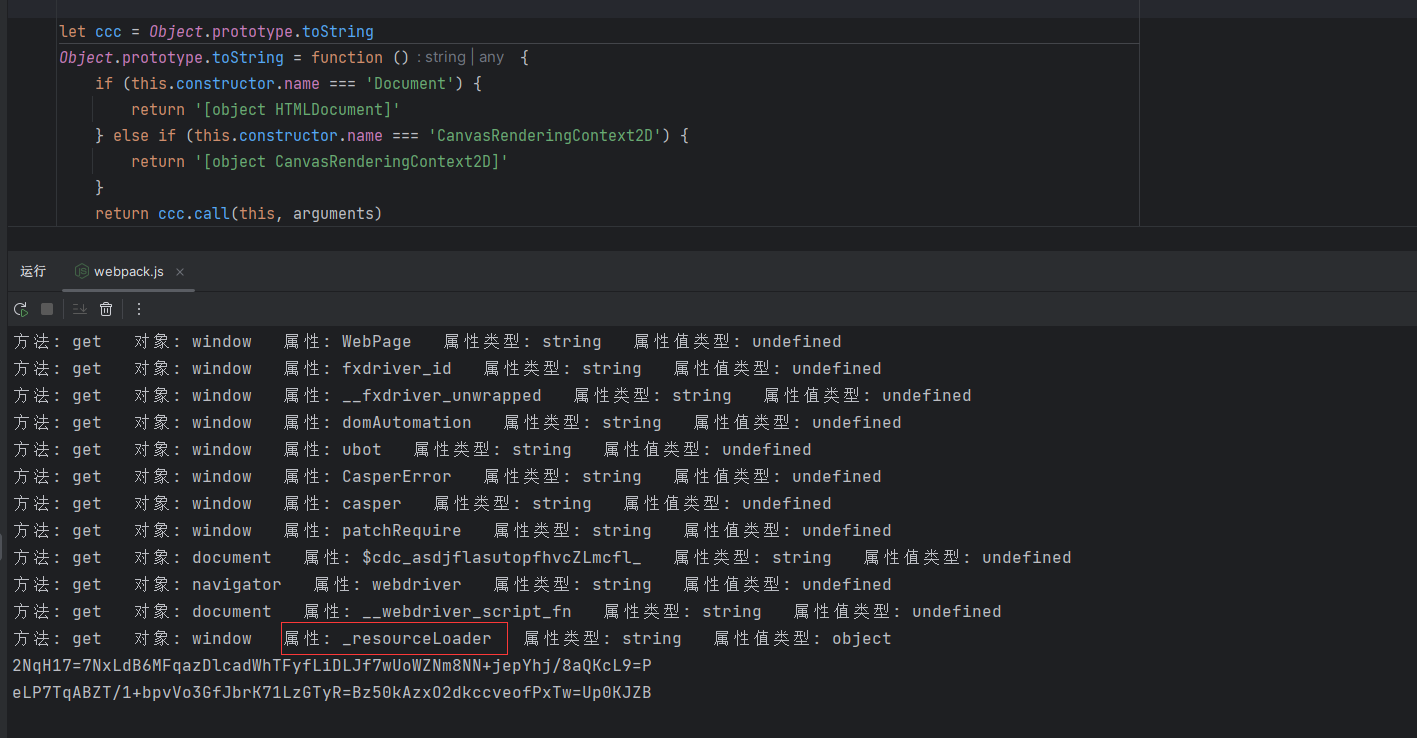1417x738 pixels.
Task: Close the webpack.js console tab
Action: [179, 271]
